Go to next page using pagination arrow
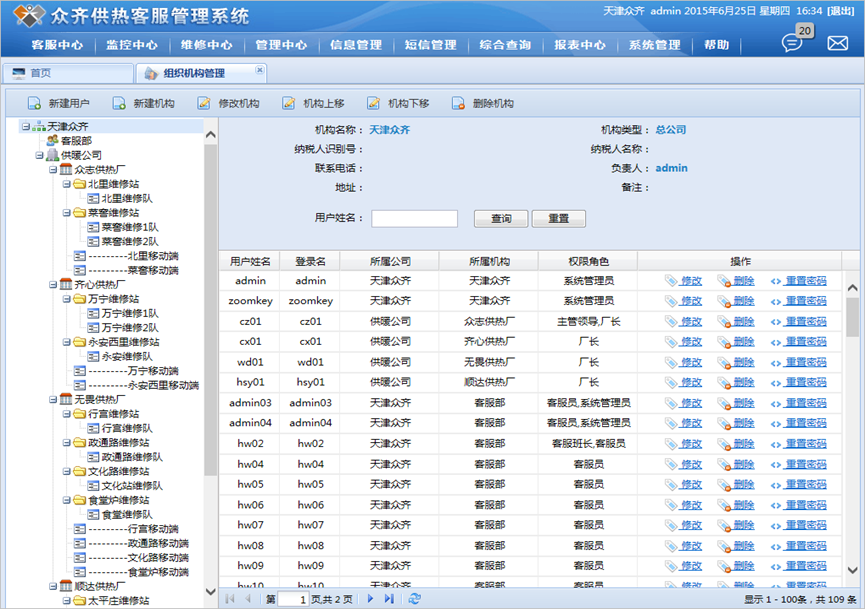This screenshot has width=865, height=609. [x=370, y=598]
